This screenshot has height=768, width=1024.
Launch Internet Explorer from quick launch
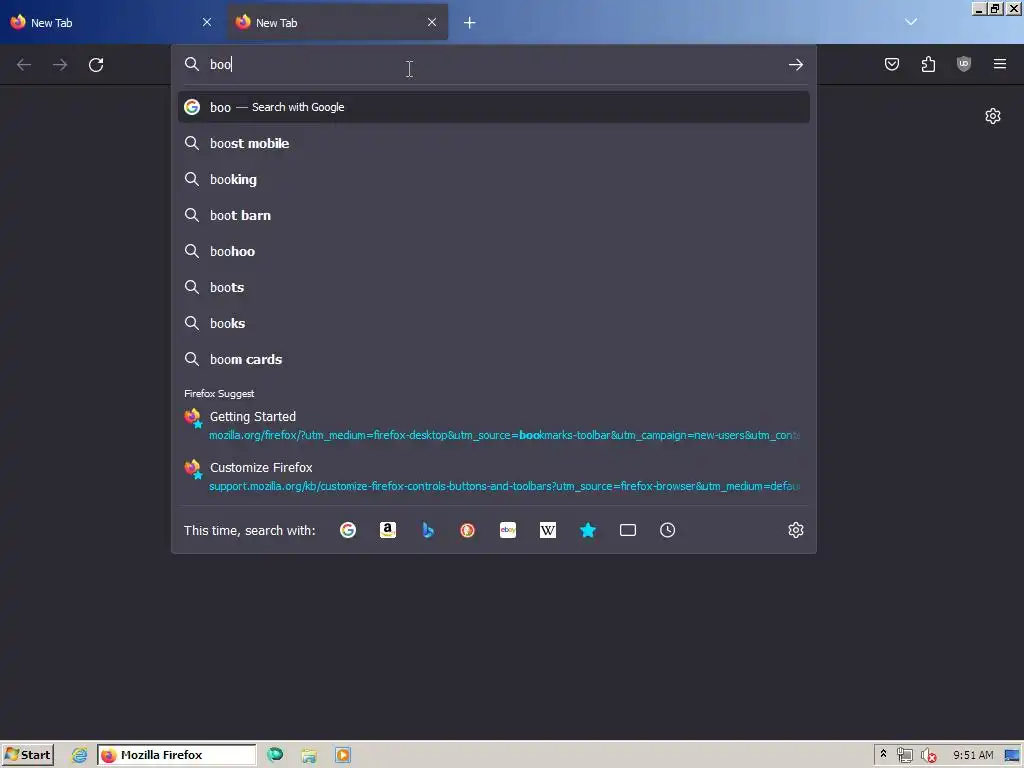pyautogui.click(x=79, y=755)
